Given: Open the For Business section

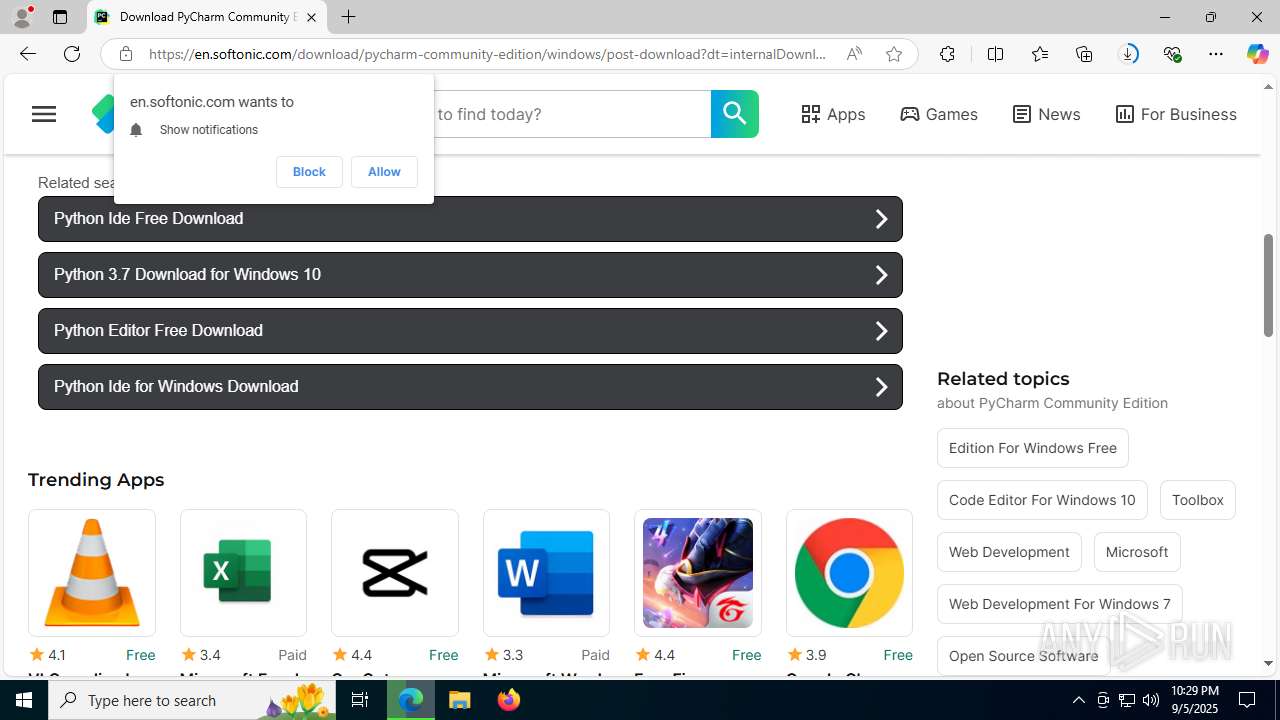Looking at the screenshot, I should pos(1176,114).
